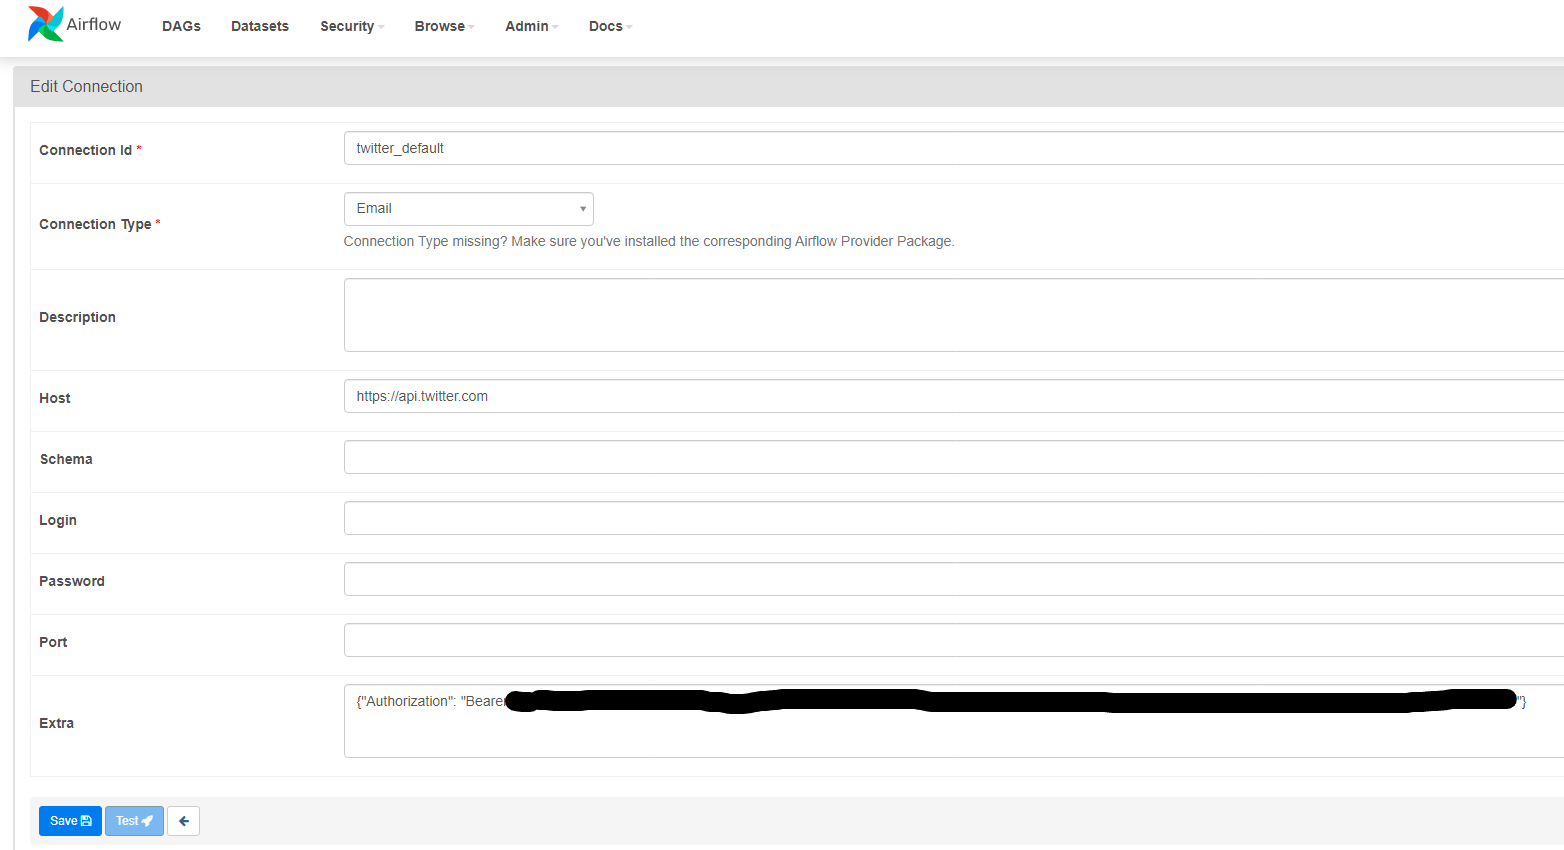This screenshot has height=850, width=1564.
Task: Click the Host field label
Action: [55, 398]
